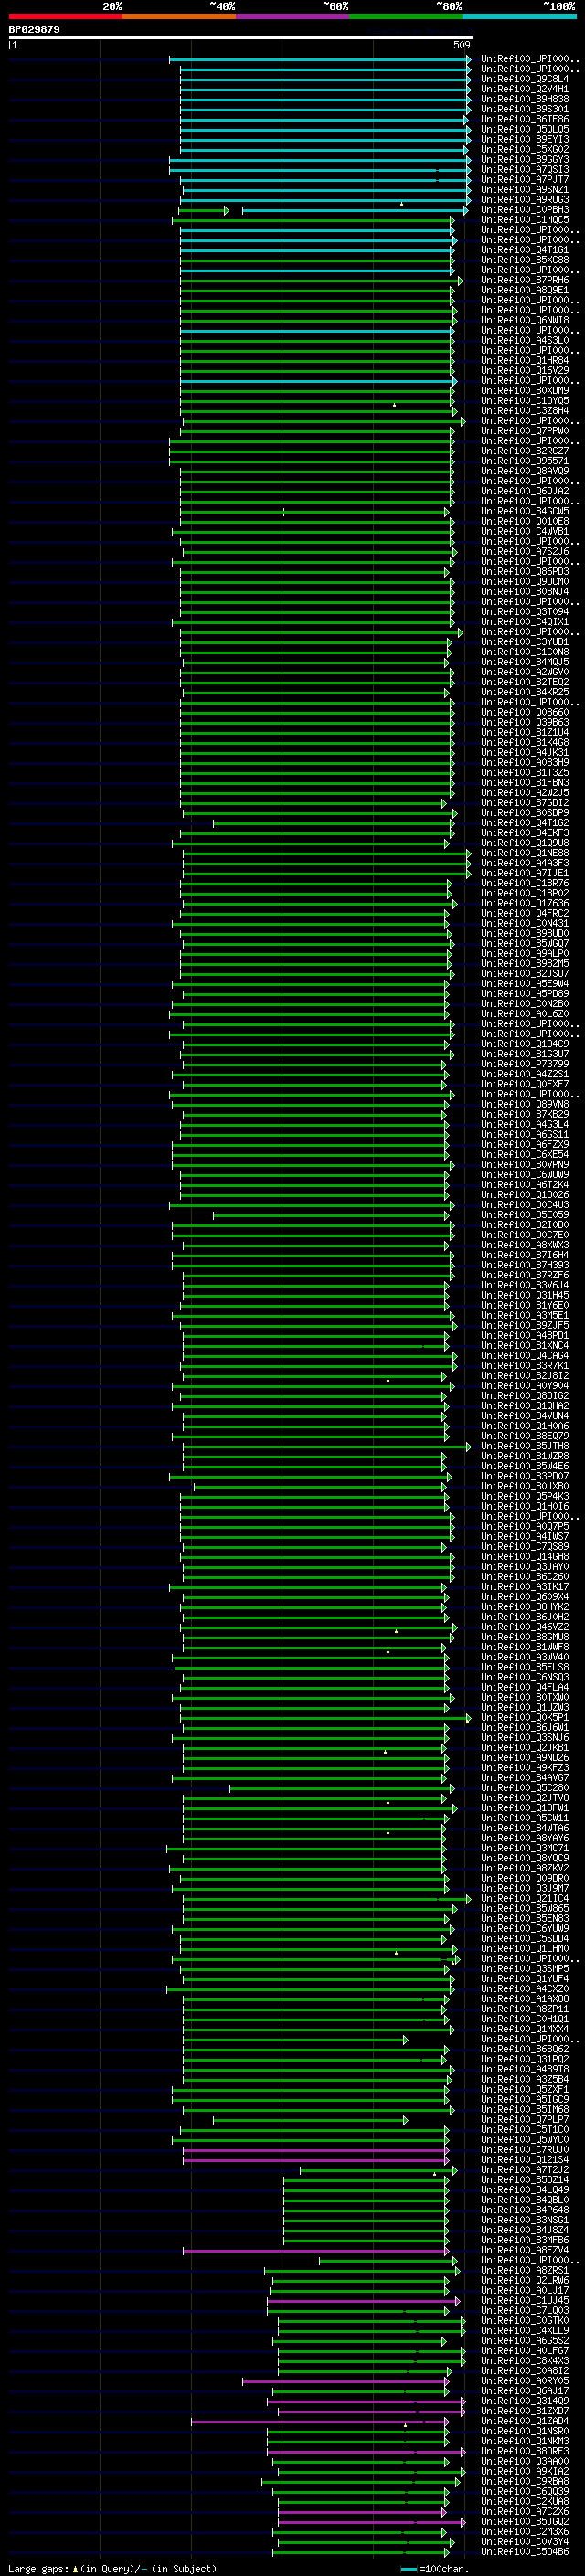
Task: Click the green ~80% identity legend segment
Action: click(406, 16)
